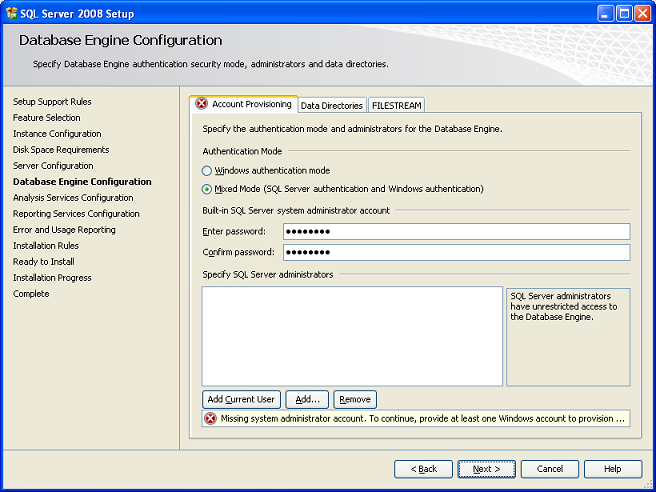Cancel the SQL Server setup
The image size is (656, 492).
(x=550, y=469)
